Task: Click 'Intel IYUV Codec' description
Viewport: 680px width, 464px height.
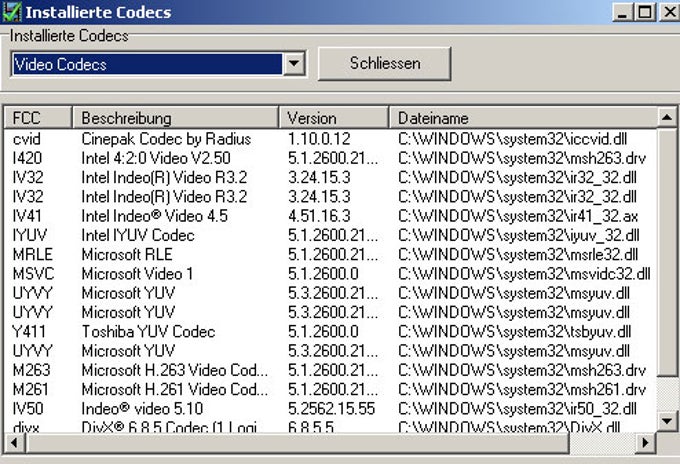Action: point(138,235)
